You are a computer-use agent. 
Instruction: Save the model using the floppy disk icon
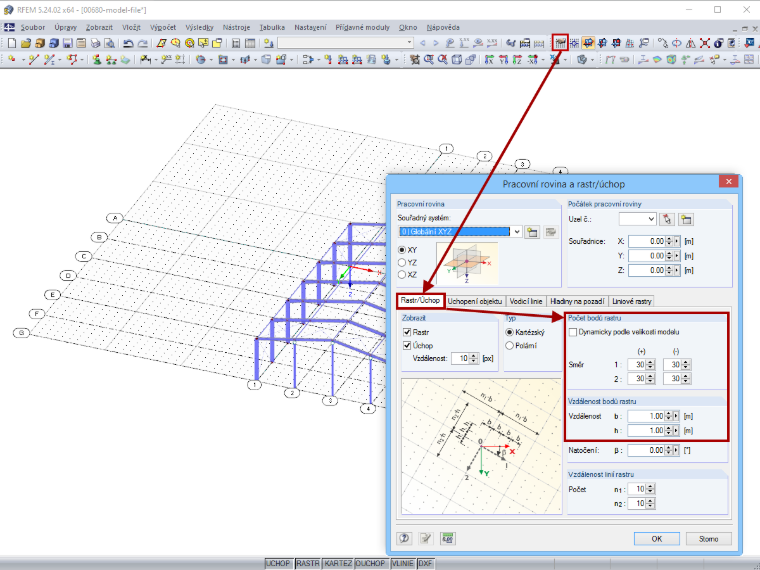[x=67, y=43]
